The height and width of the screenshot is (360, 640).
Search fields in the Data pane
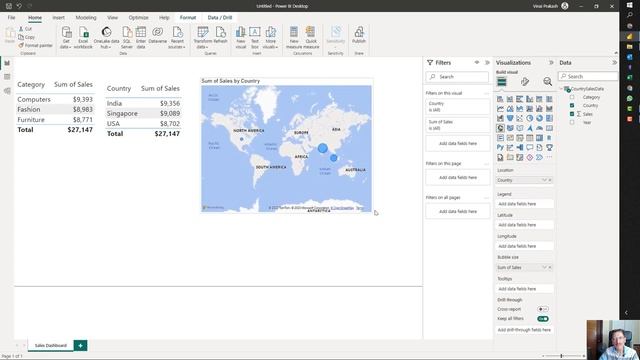pyautogui.click(x=588, y=76)
